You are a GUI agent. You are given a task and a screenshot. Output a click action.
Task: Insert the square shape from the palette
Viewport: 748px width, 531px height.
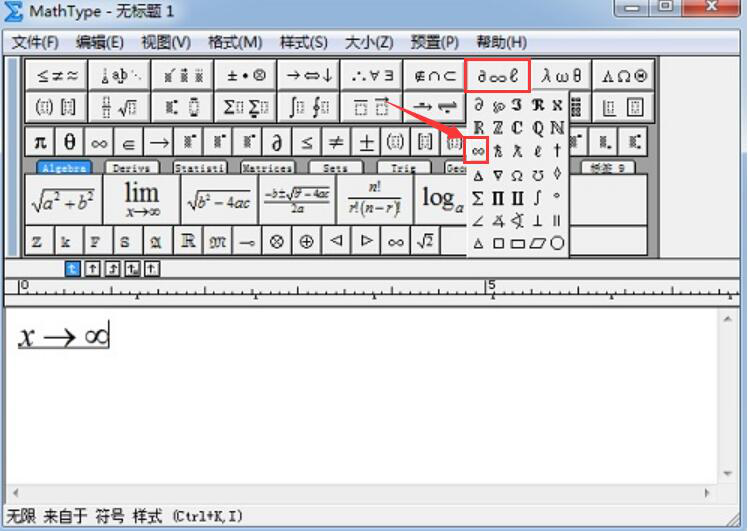coord(498,244)
